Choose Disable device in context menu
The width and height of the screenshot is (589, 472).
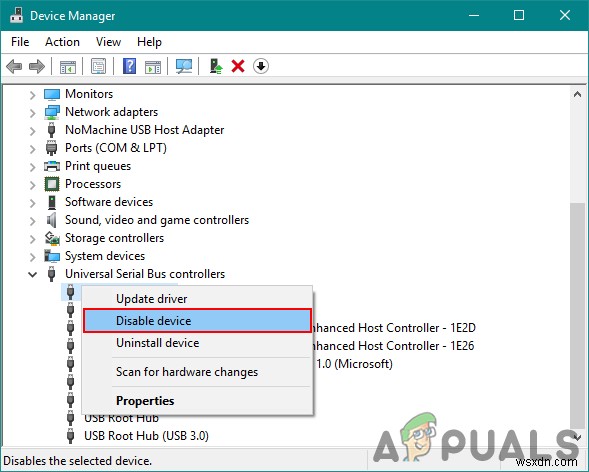point(197,321)
